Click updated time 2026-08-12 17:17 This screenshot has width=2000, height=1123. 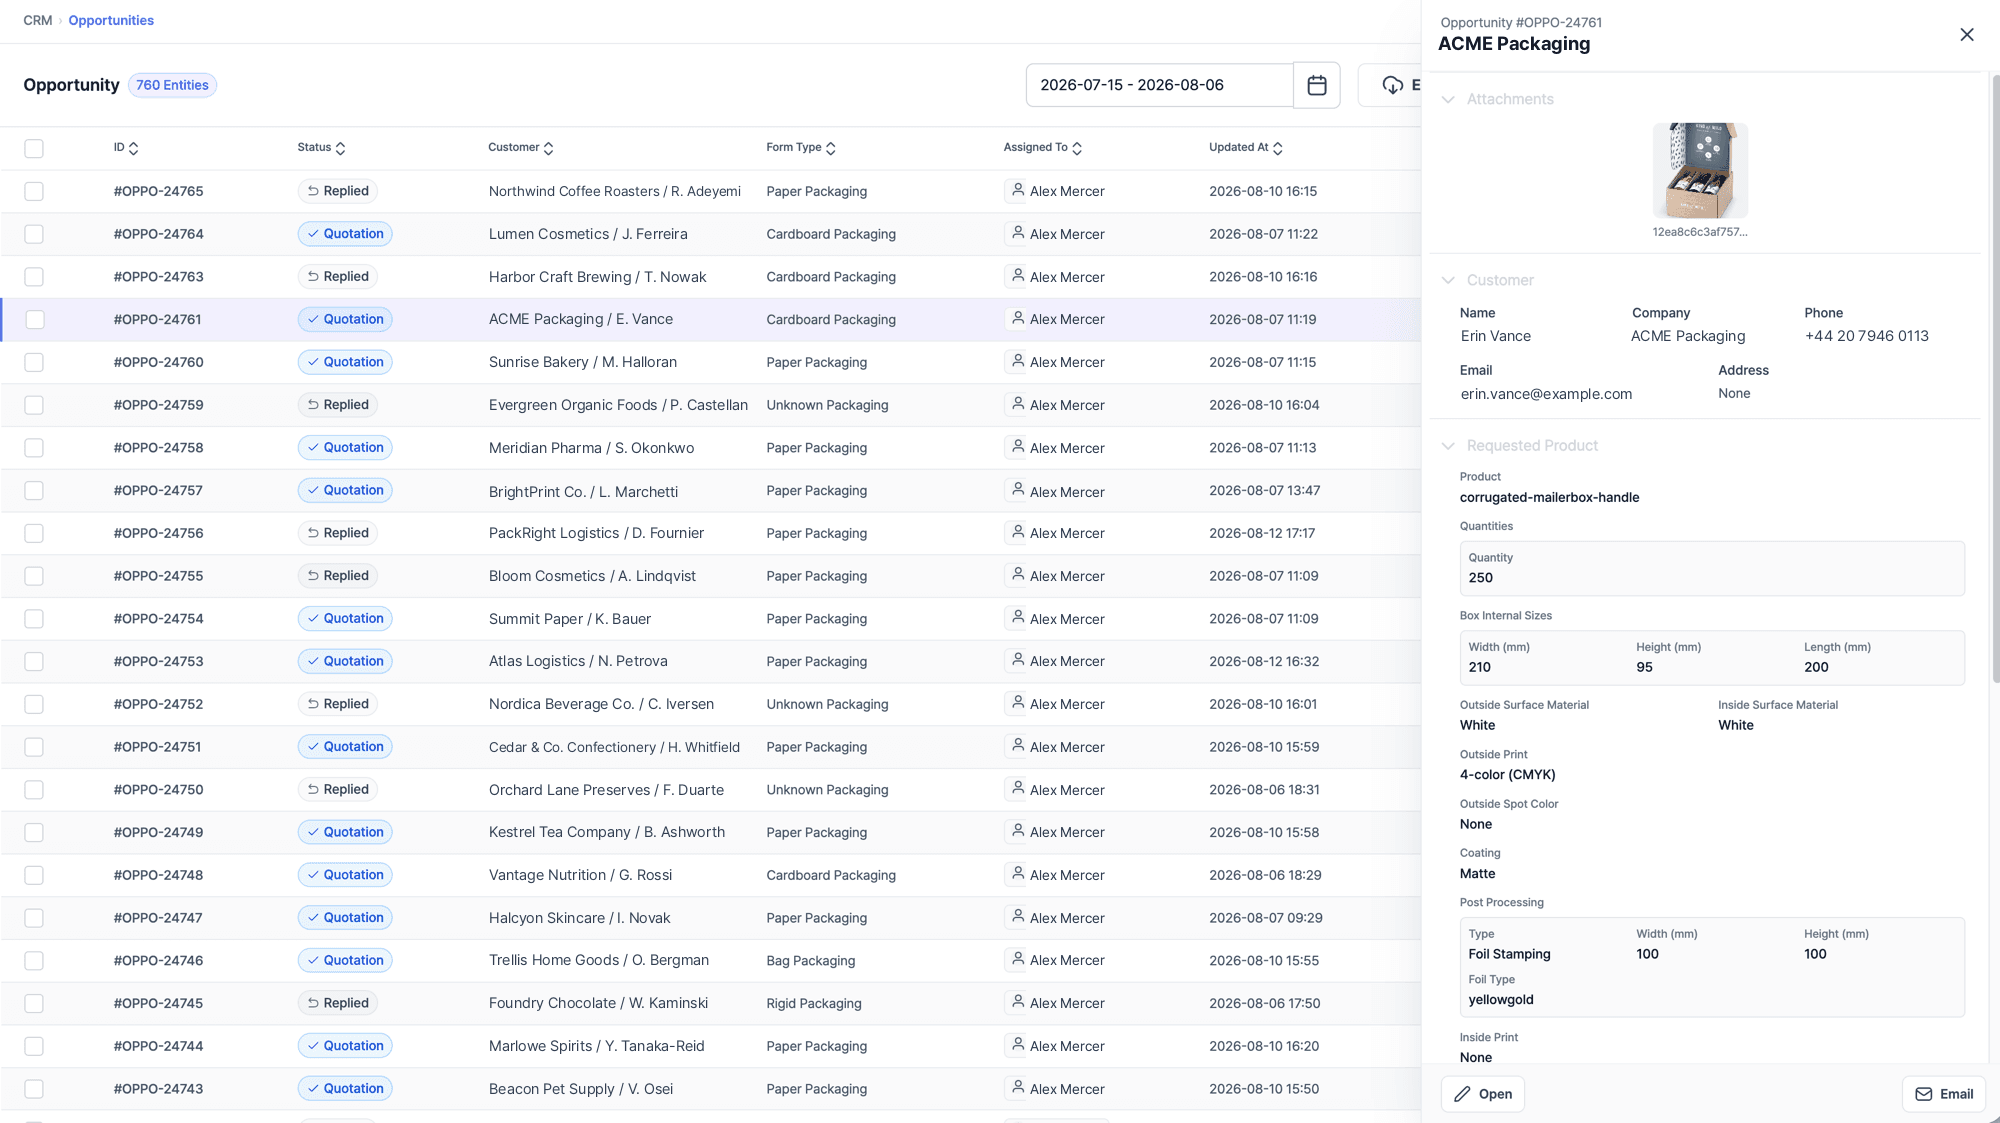1261,533
